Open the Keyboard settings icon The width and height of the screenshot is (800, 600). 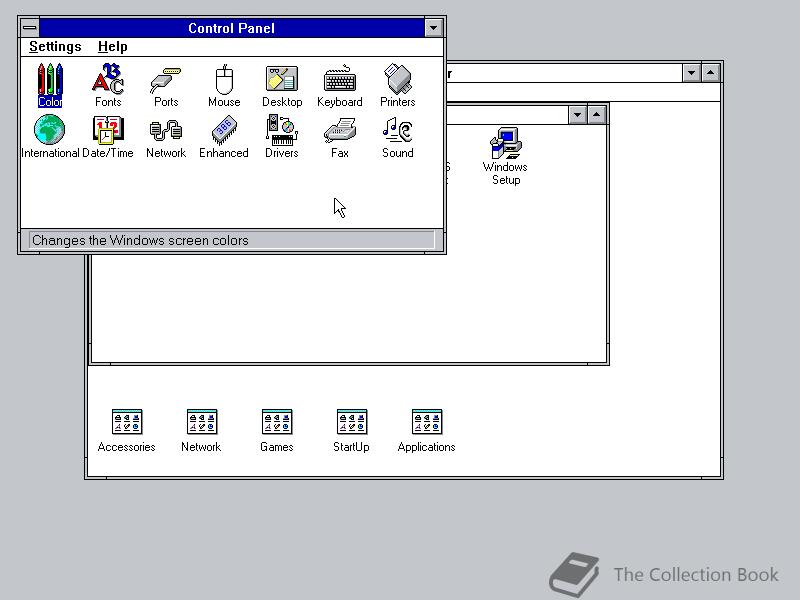click(x=340, y=86)
